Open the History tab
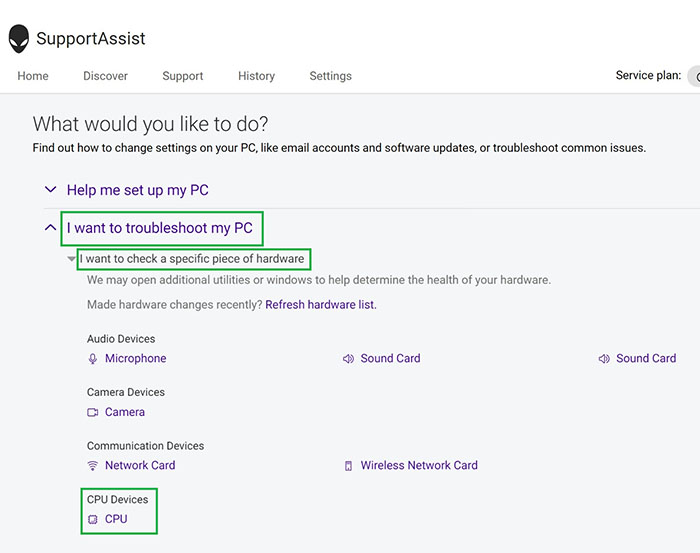Screen dimensions: 700x553 [256, 76]
